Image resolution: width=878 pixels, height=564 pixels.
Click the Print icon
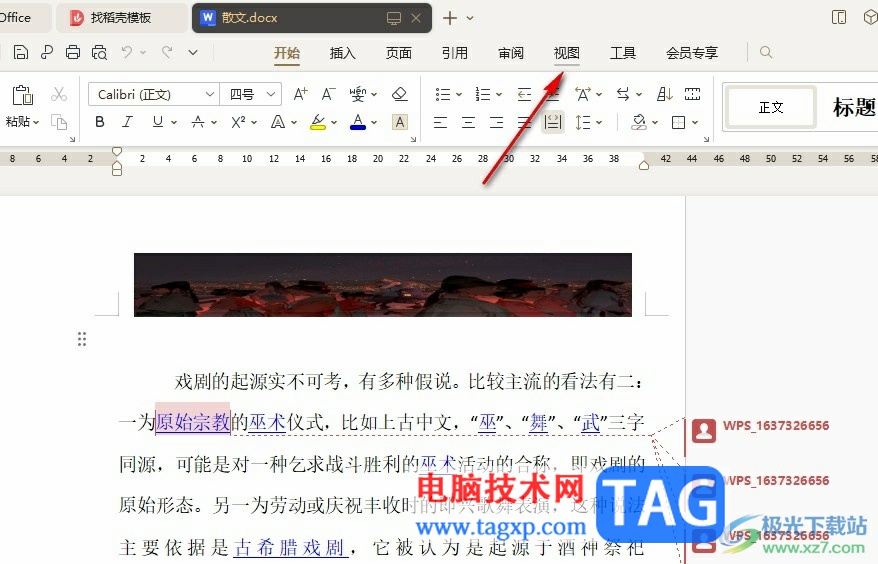click(73, 53)
